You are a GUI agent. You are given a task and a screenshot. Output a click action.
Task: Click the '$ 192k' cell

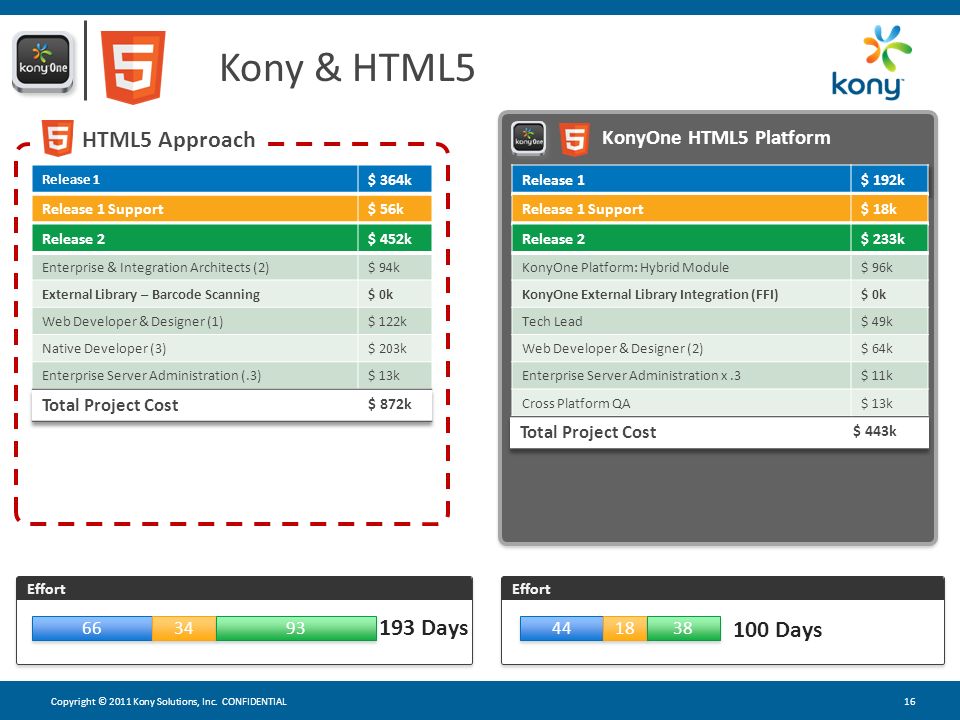point(890,179)
